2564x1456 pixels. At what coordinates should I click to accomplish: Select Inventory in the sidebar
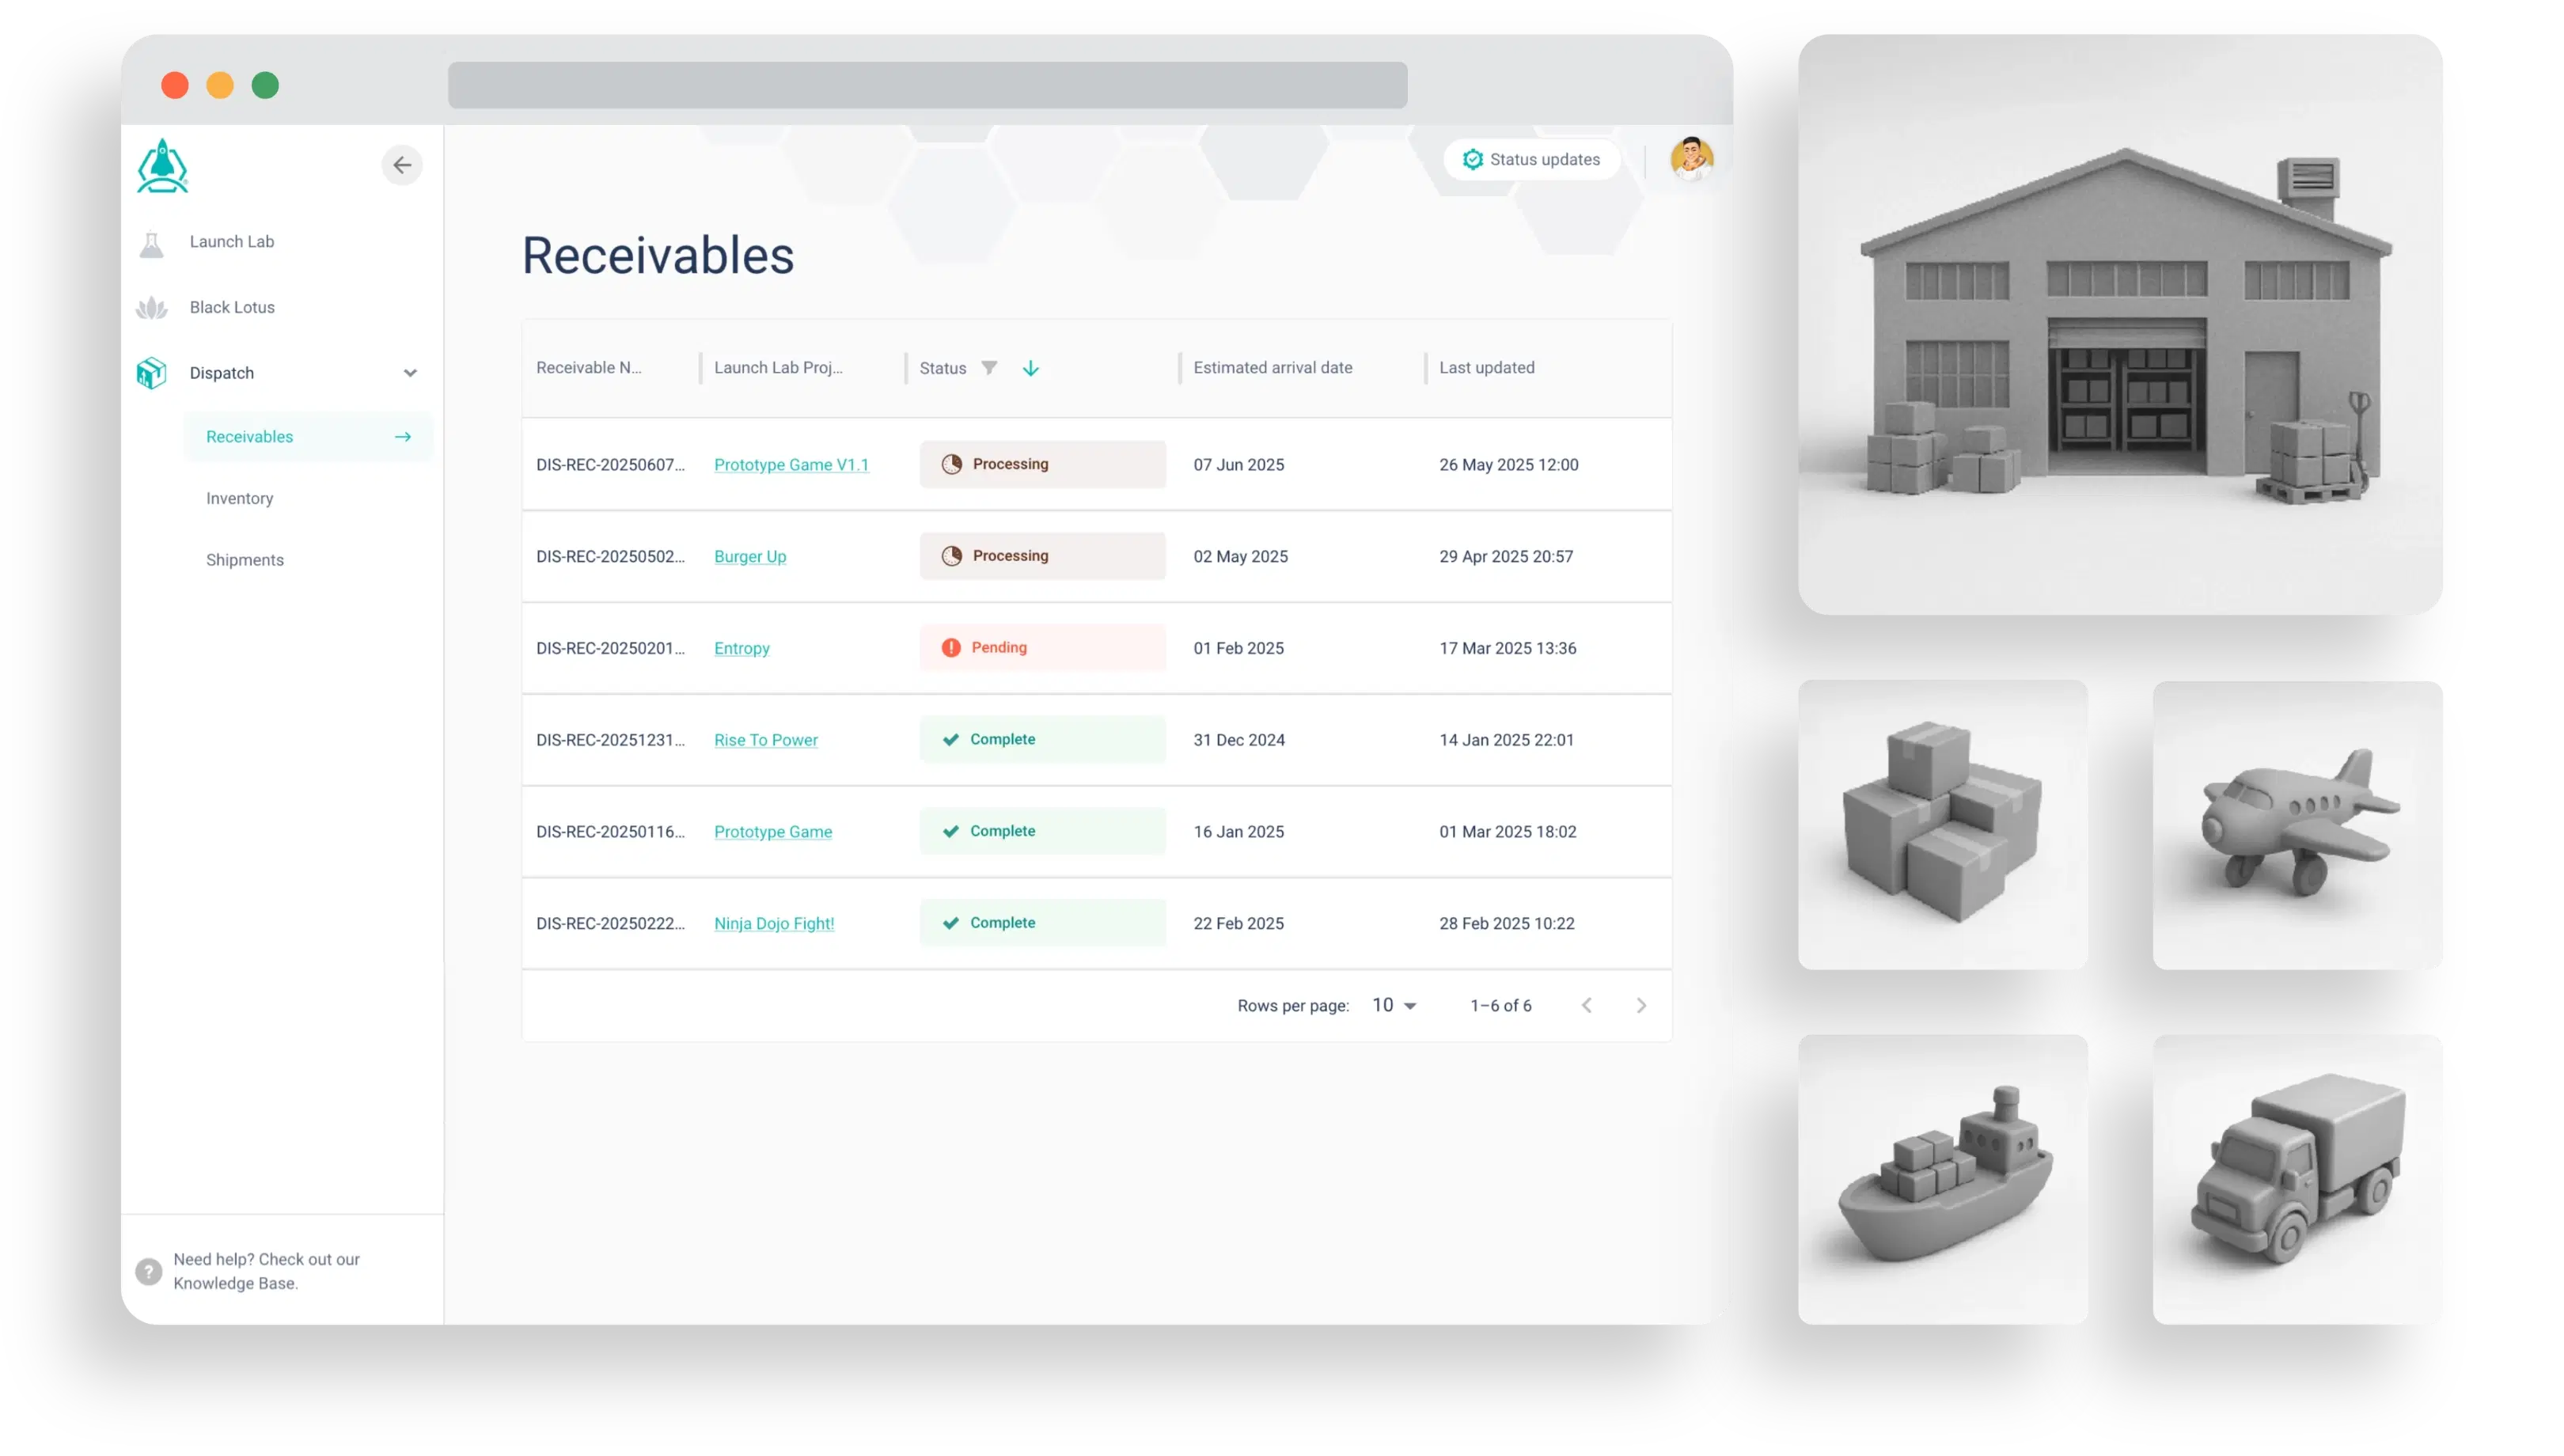coord(239,498)
